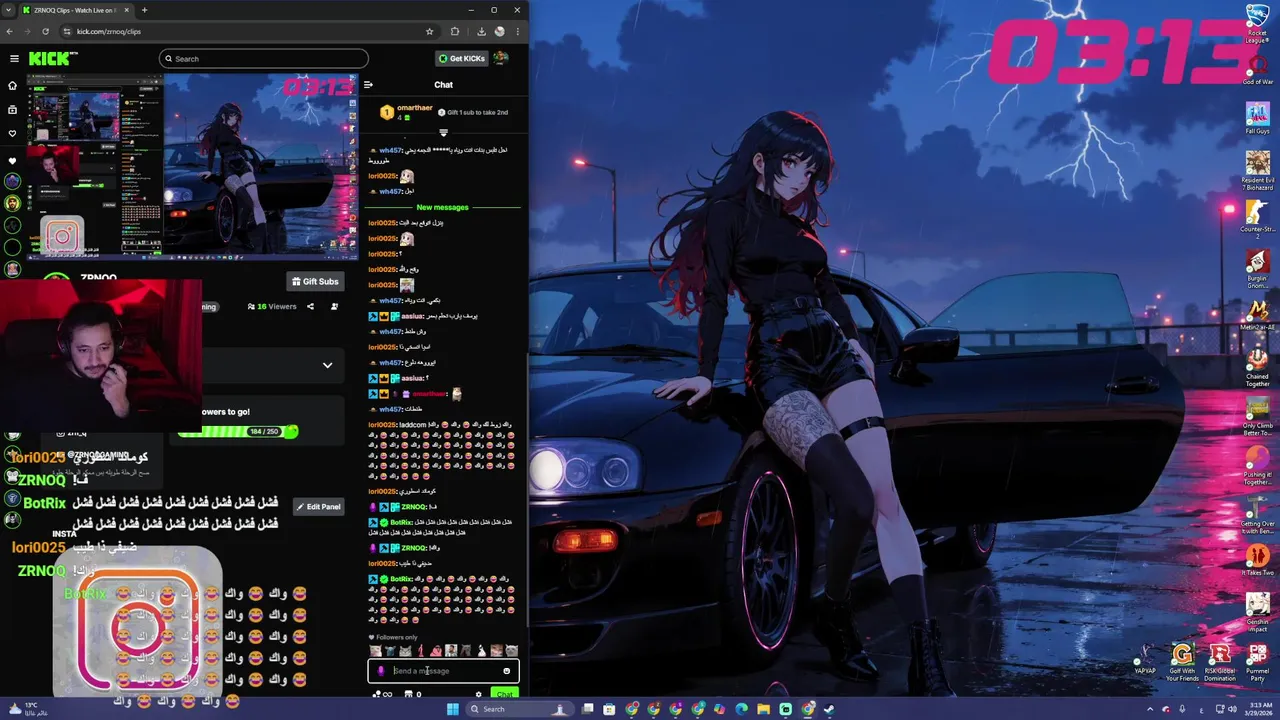Open the heart outline Following sidebar icon

(12, 133)
